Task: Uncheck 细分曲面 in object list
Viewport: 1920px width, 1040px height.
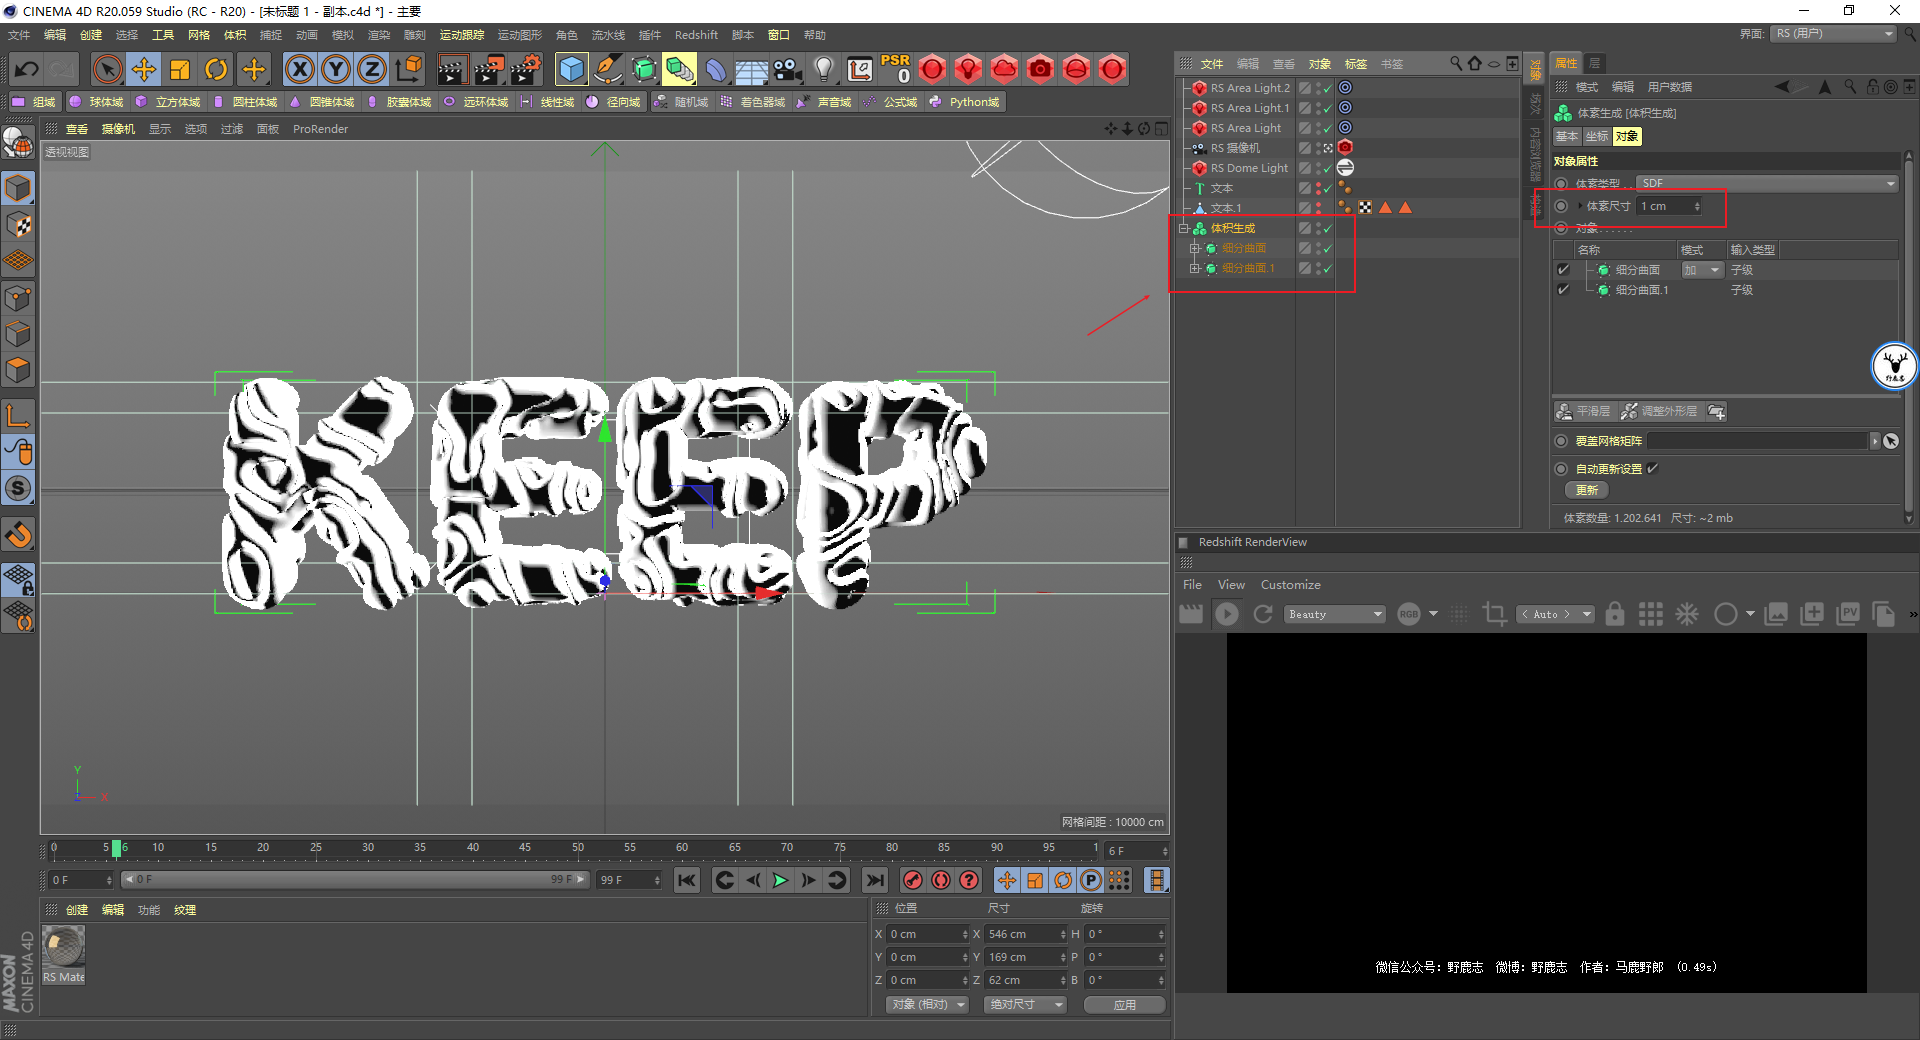Action: 1563,270
